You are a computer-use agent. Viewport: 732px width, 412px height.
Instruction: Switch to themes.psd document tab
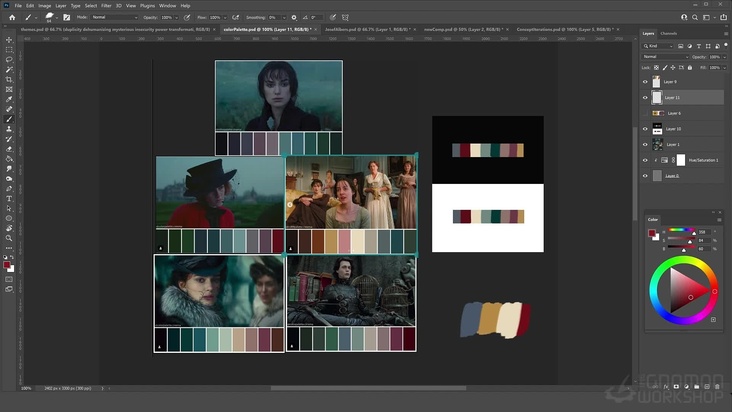[115, 29]
